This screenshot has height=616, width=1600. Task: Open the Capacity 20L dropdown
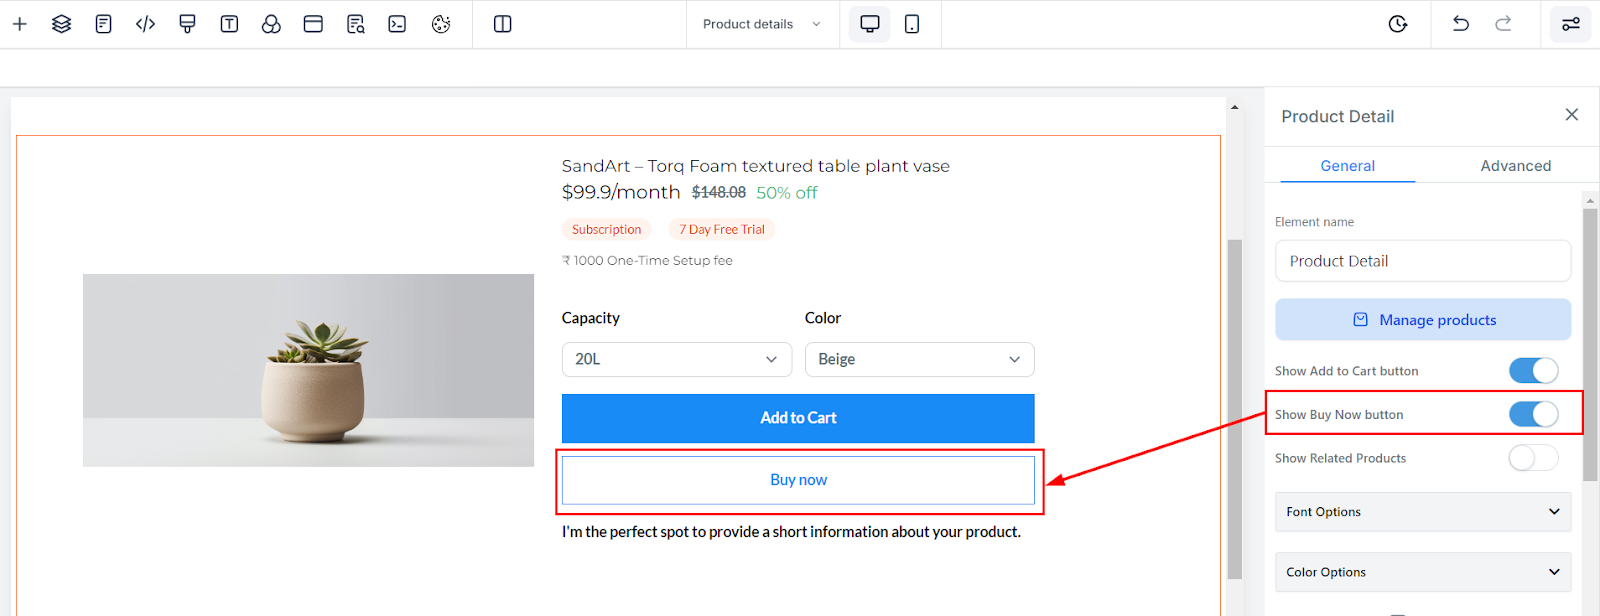pyautogui.click(x=676, y=359)
